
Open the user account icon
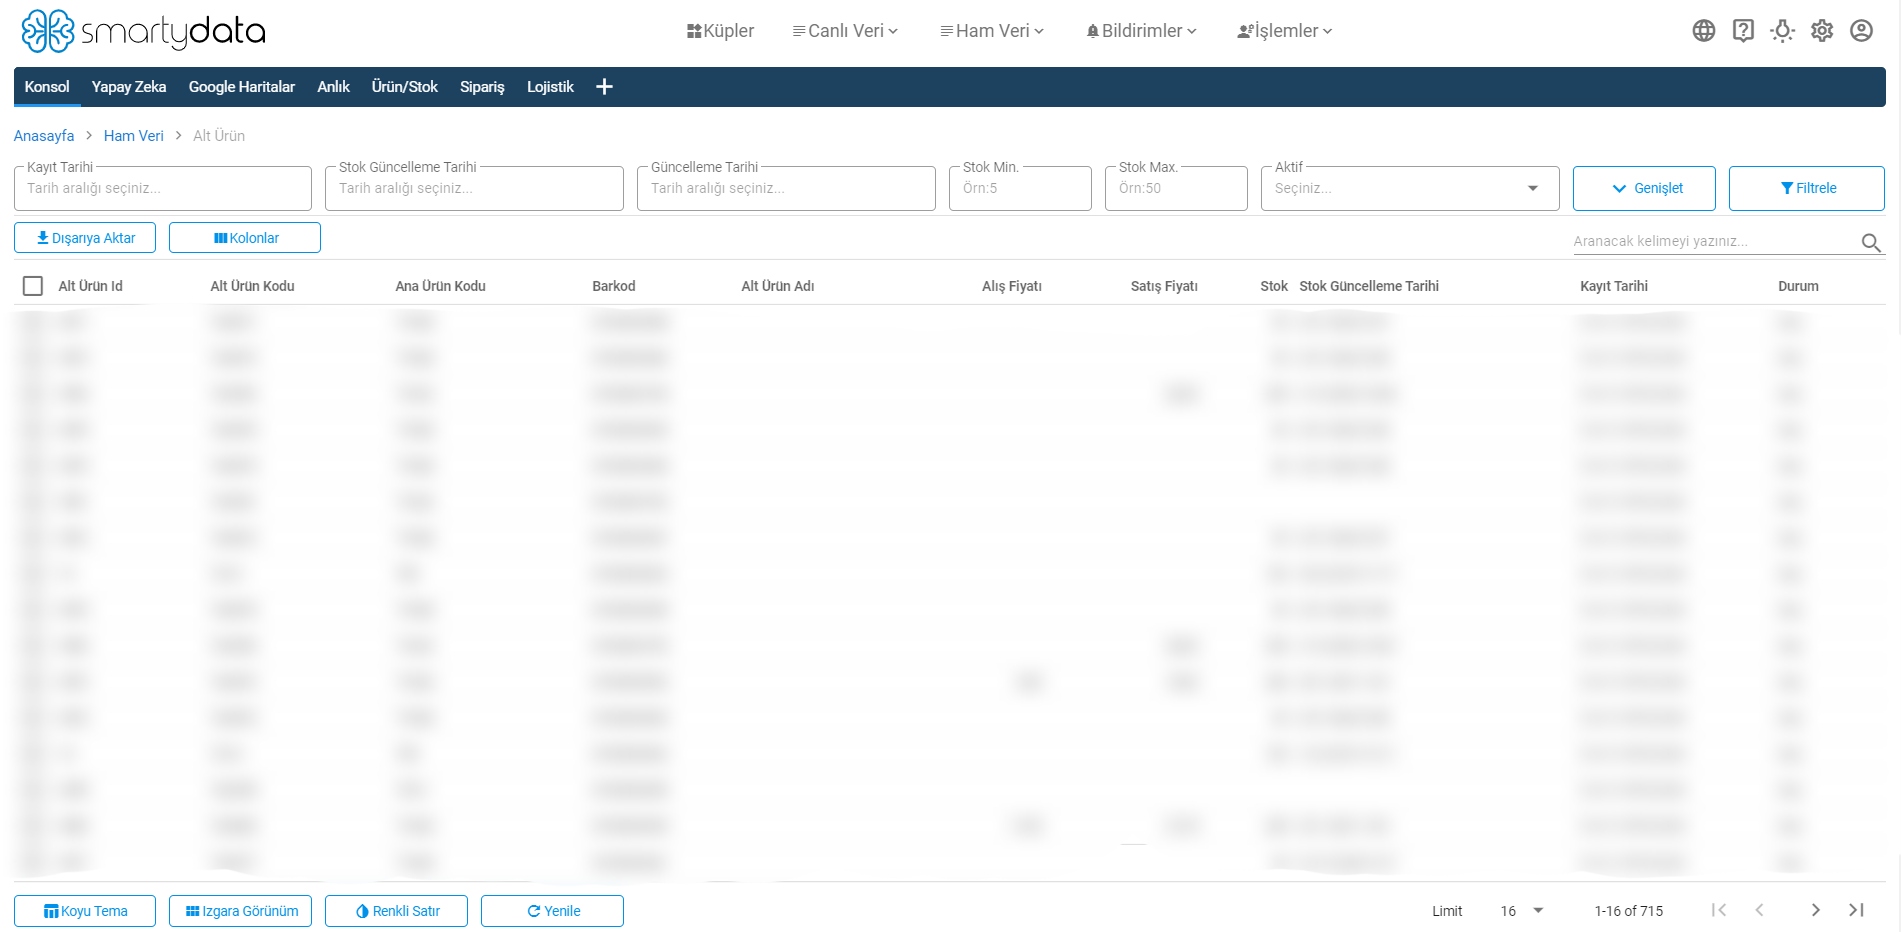(1861, 31)
